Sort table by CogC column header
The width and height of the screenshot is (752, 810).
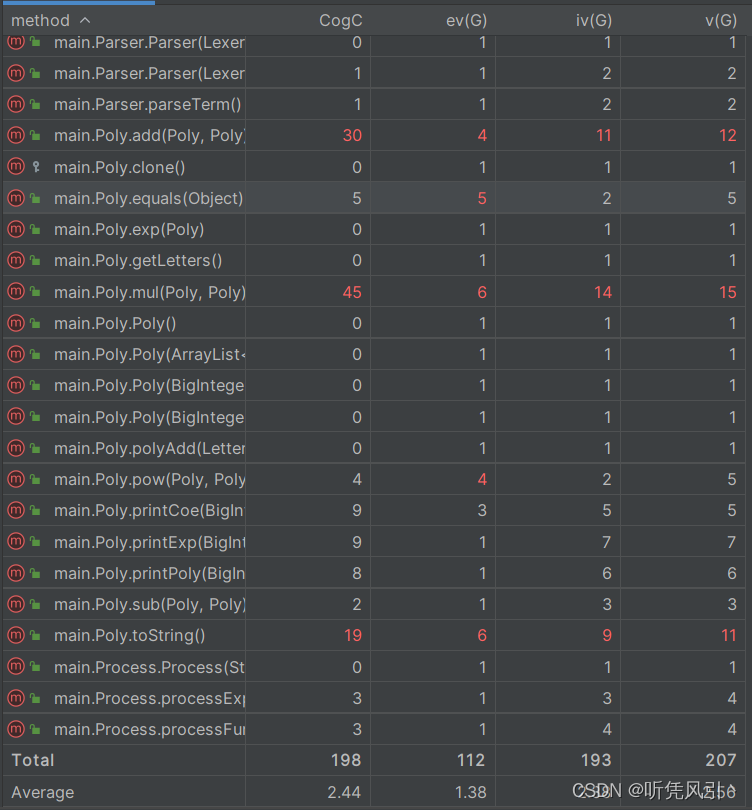[340, 21]
